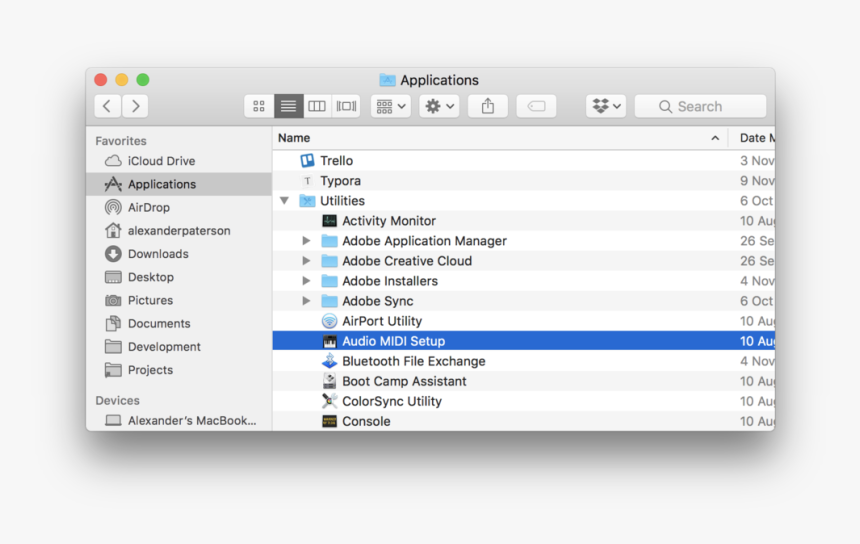Image resolution: width=860 pixels, height=544 pixels.
Task: Open Pictures in the sidebar
Action: coord(150,300)
